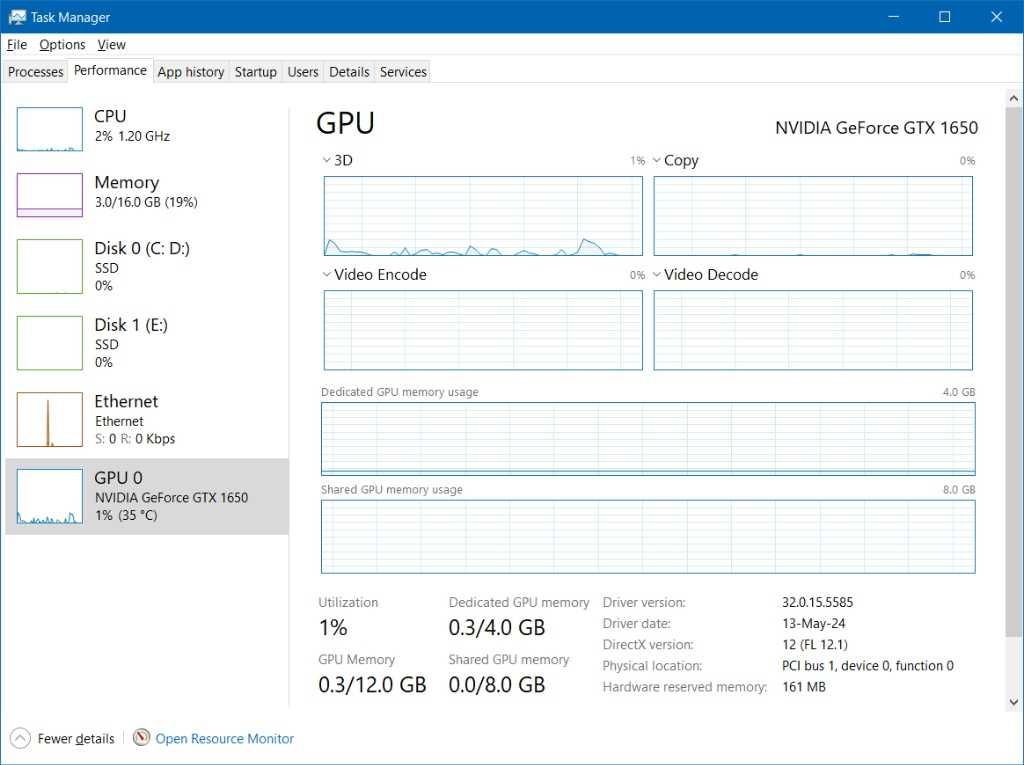The image size is (1024, 765).
Task: Click the NVIDIA GeForce GTX 1650 heading
Action: tap(876, 127)
